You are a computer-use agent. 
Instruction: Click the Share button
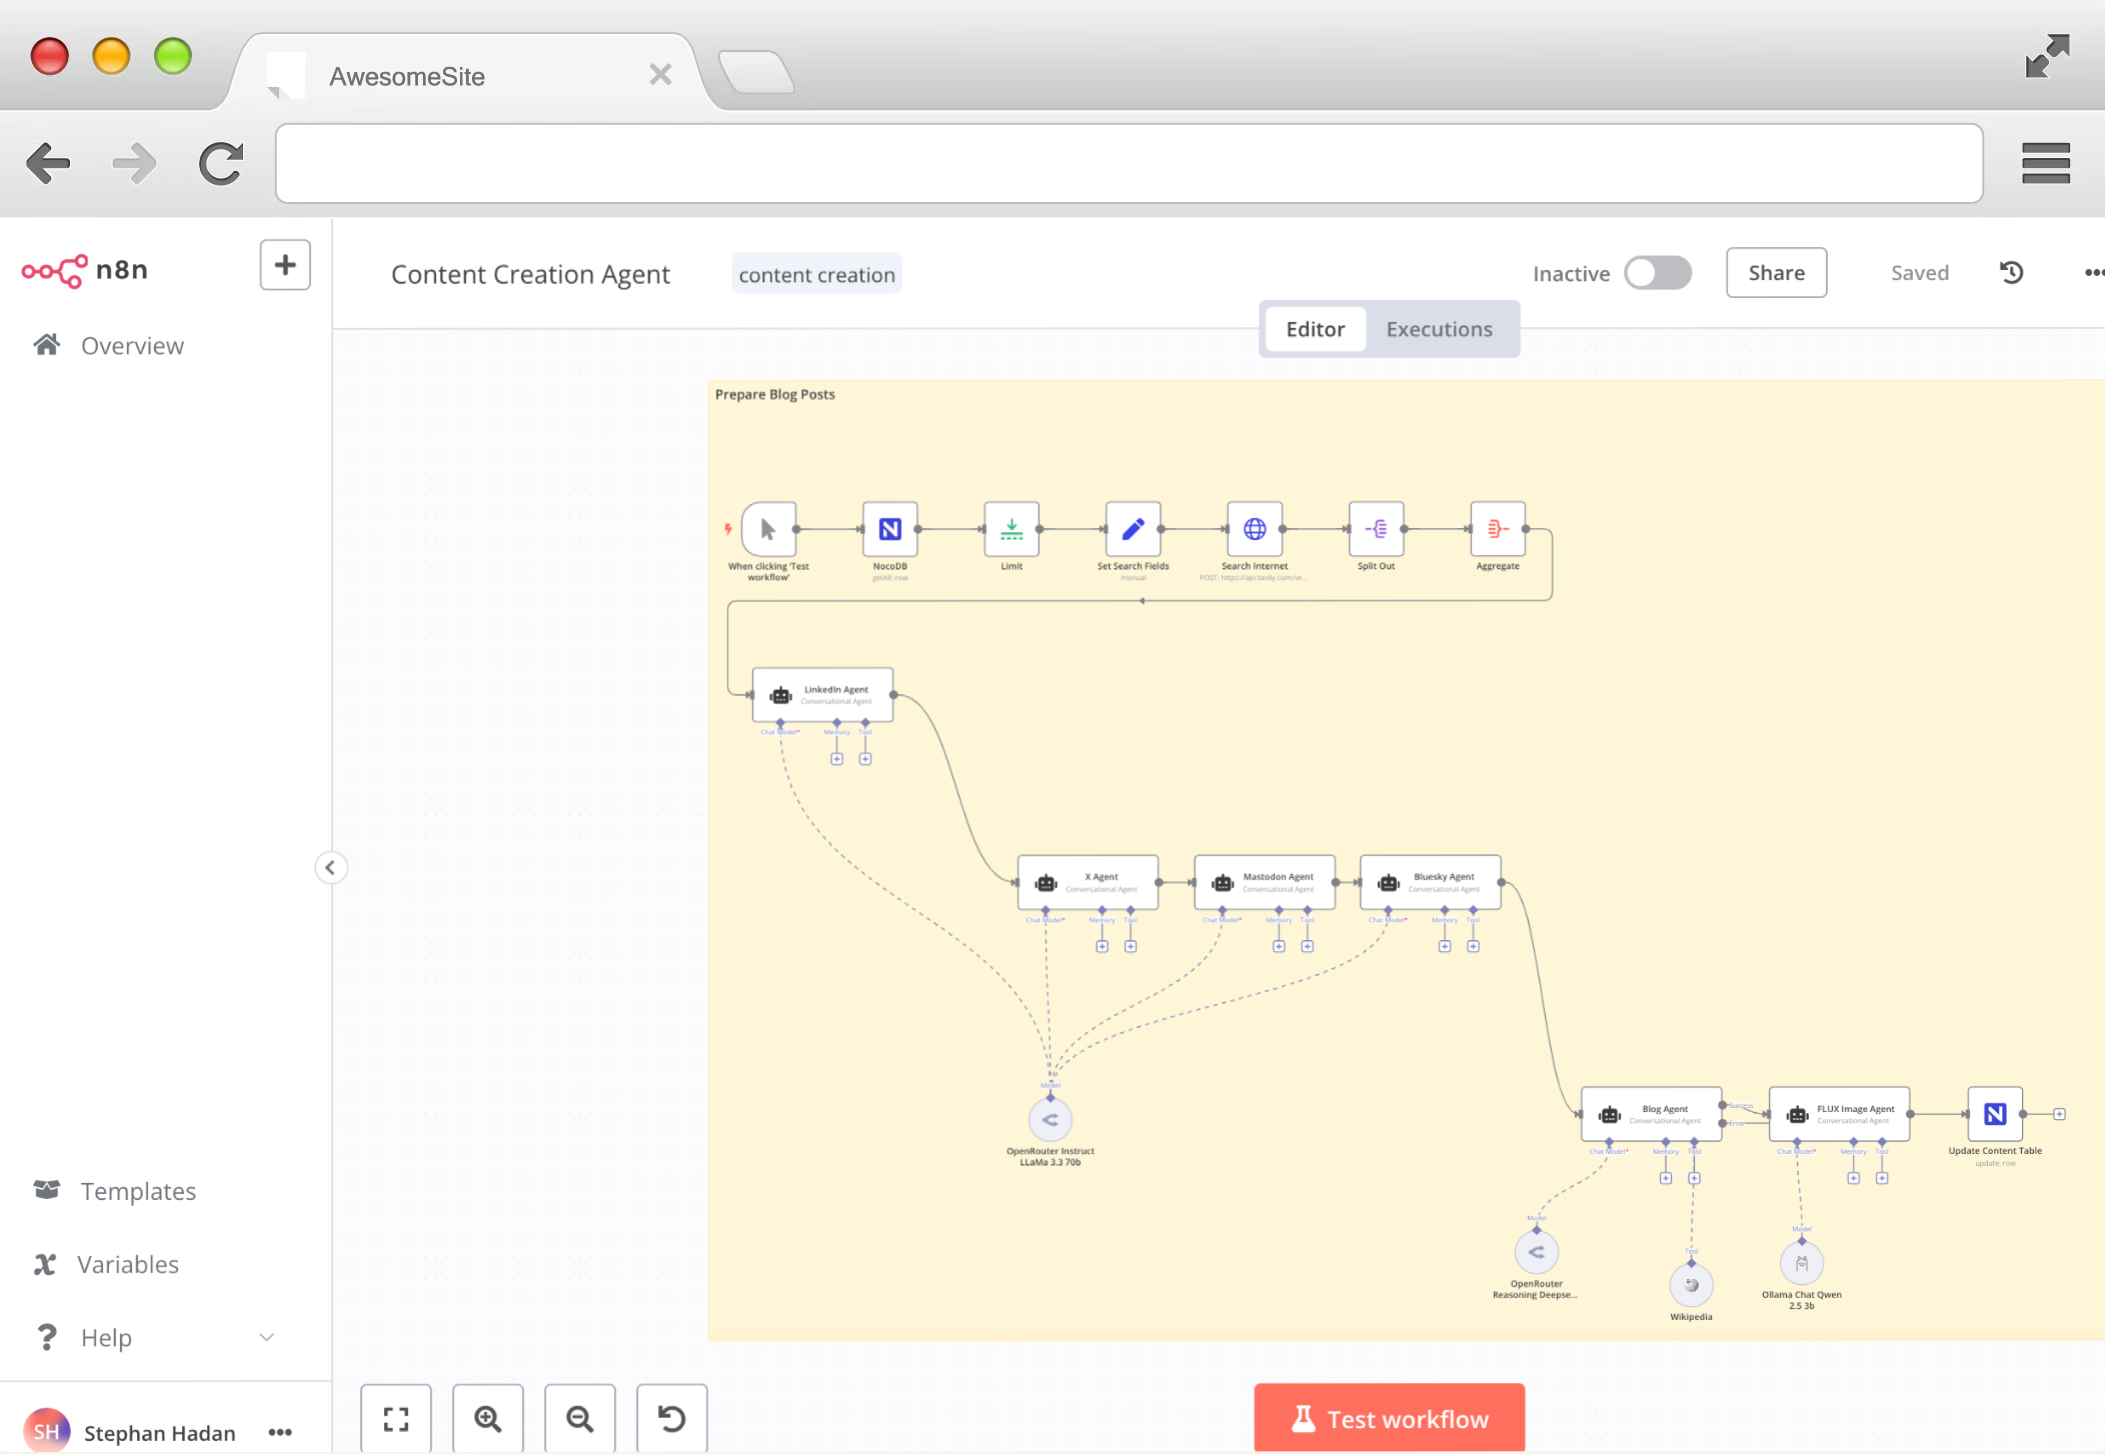[1776, 273]
